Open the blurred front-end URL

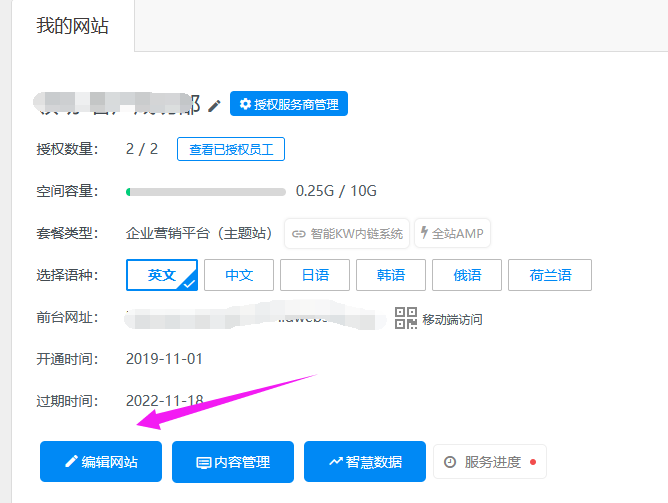[255, 317]
